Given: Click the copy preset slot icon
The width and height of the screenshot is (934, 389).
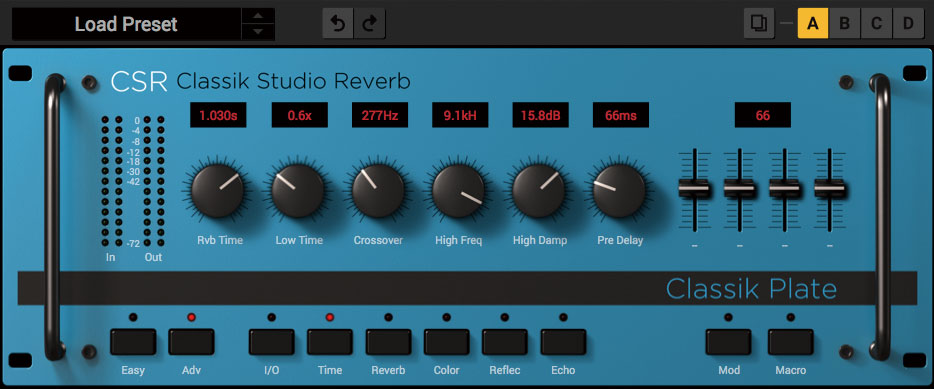Looking at the screenshot, I should pyautogui.click(x=759, y=24).
